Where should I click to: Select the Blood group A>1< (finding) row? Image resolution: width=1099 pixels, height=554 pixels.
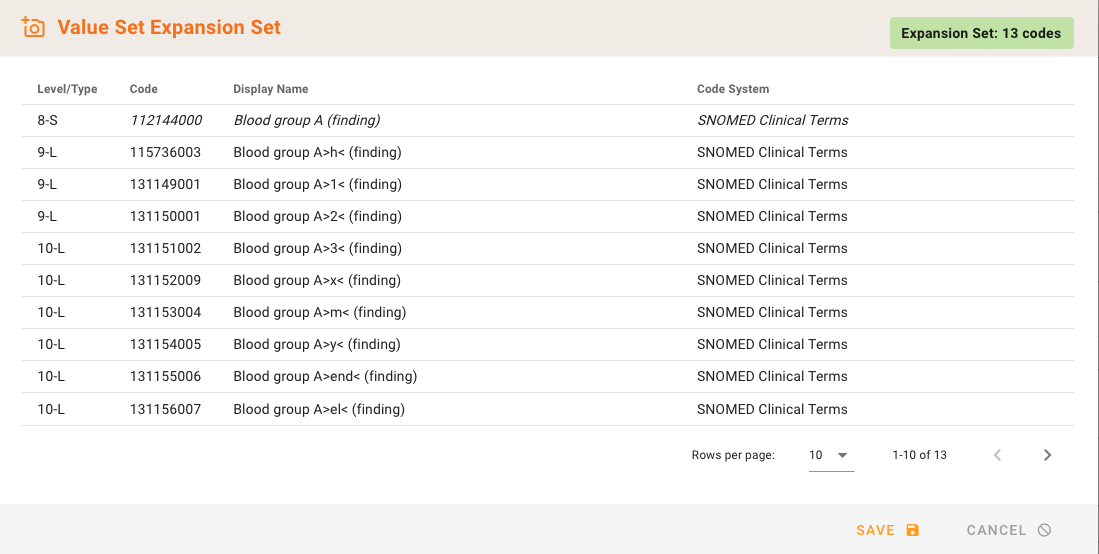pyautogui.click(x=317, y=184)
